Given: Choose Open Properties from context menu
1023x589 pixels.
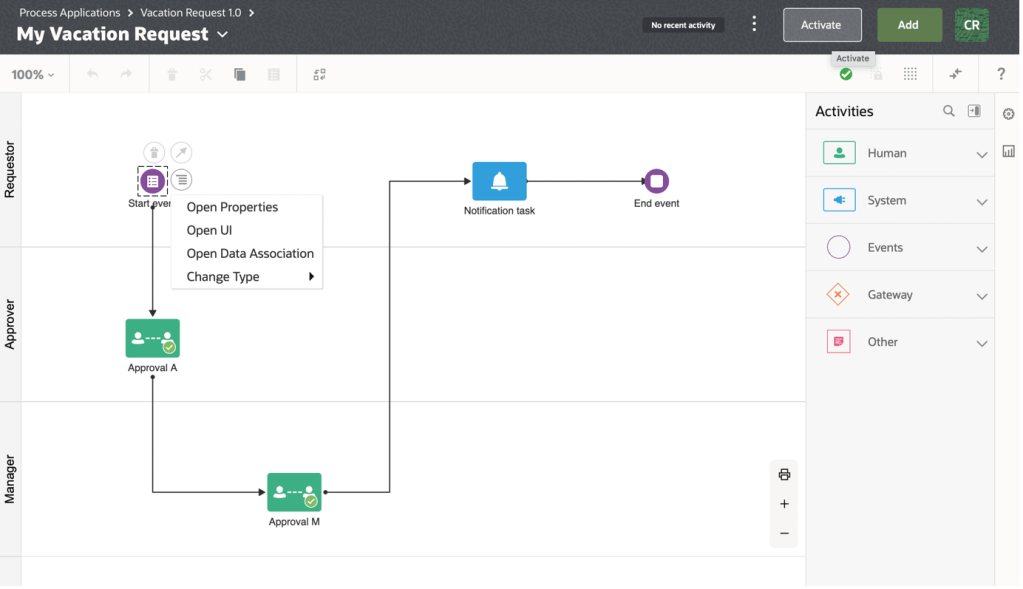Looking at the screenshot, I should (232, 207).
